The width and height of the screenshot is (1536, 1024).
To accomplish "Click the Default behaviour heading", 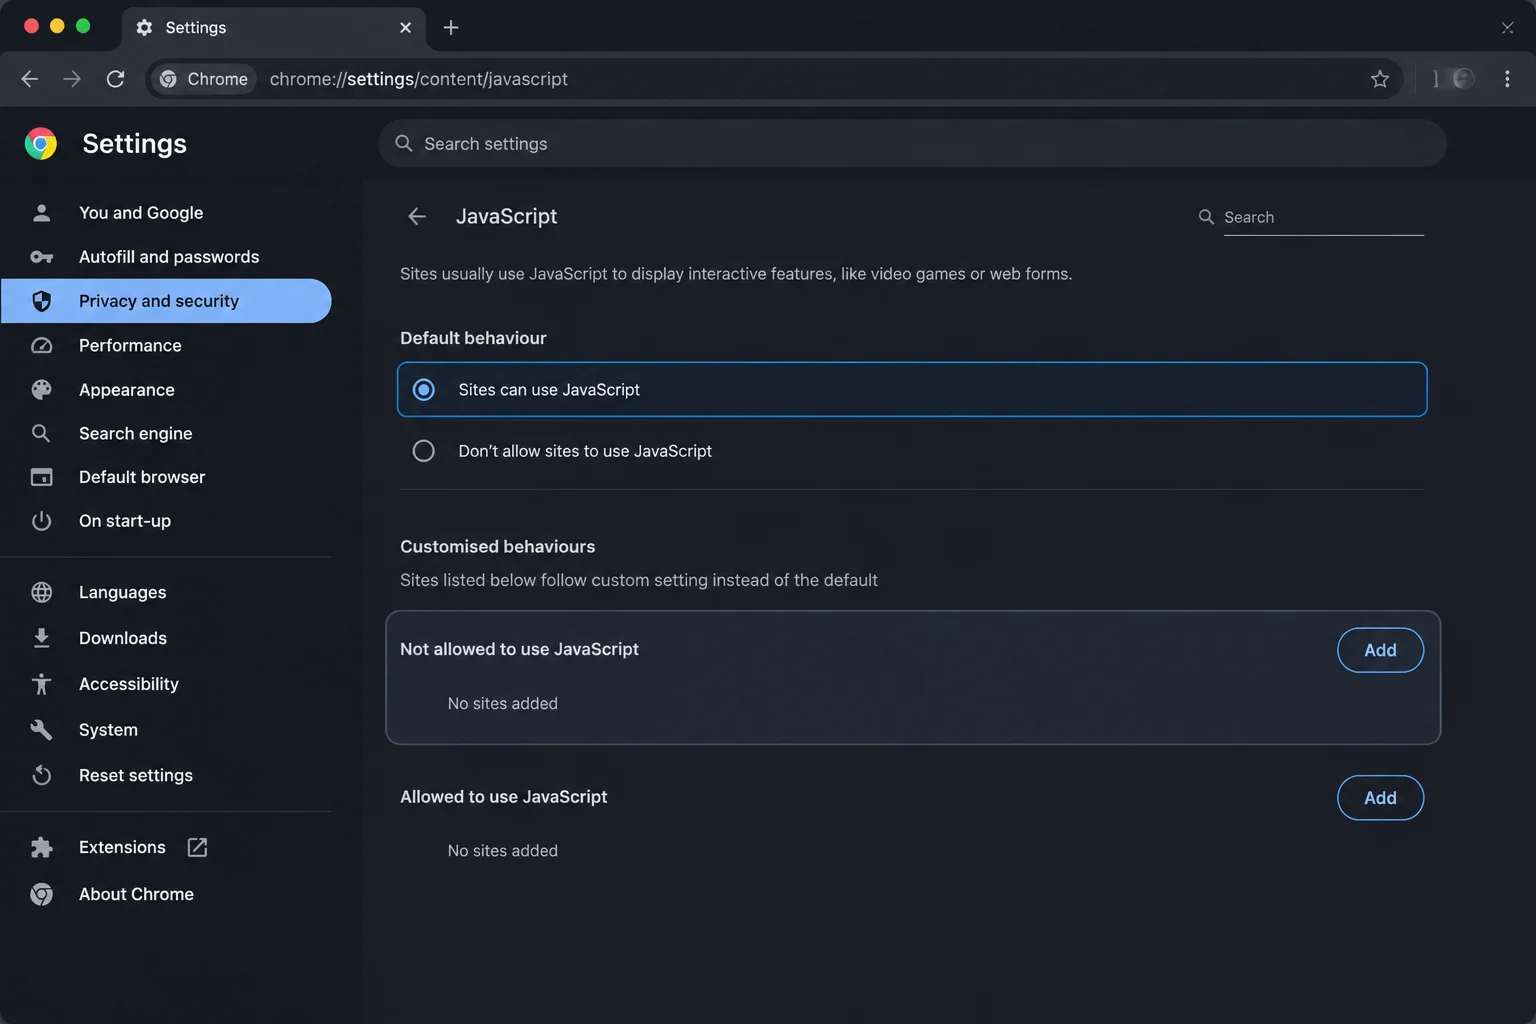I will 473,338.
